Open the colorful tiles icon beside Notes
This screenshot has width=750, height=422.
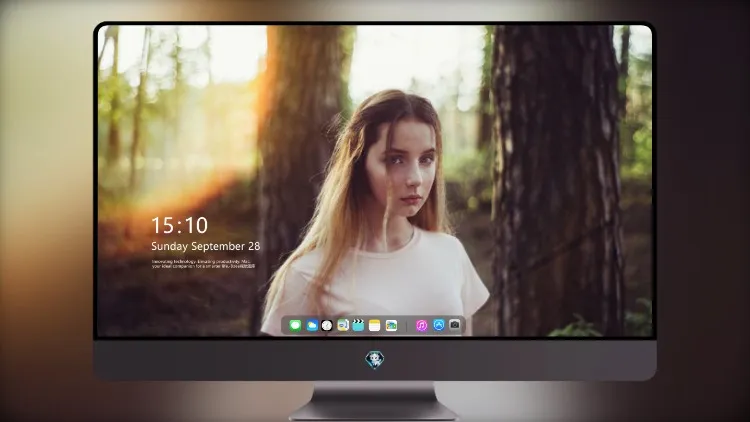[x=391, y=326]
